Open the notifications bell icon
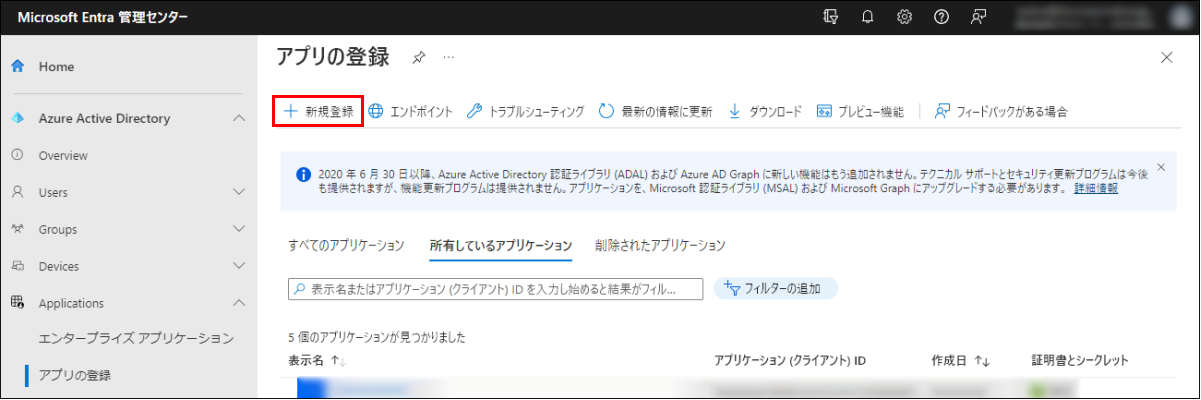1201x400 pixels. click(x=867, y=17)
